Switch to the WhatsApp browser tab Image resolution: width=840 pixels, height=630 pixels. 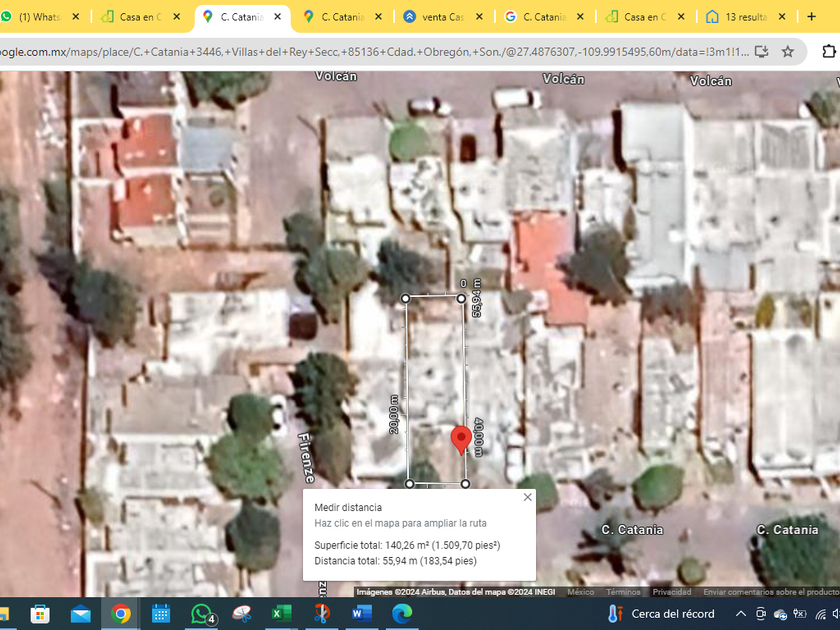coord(38,17)
